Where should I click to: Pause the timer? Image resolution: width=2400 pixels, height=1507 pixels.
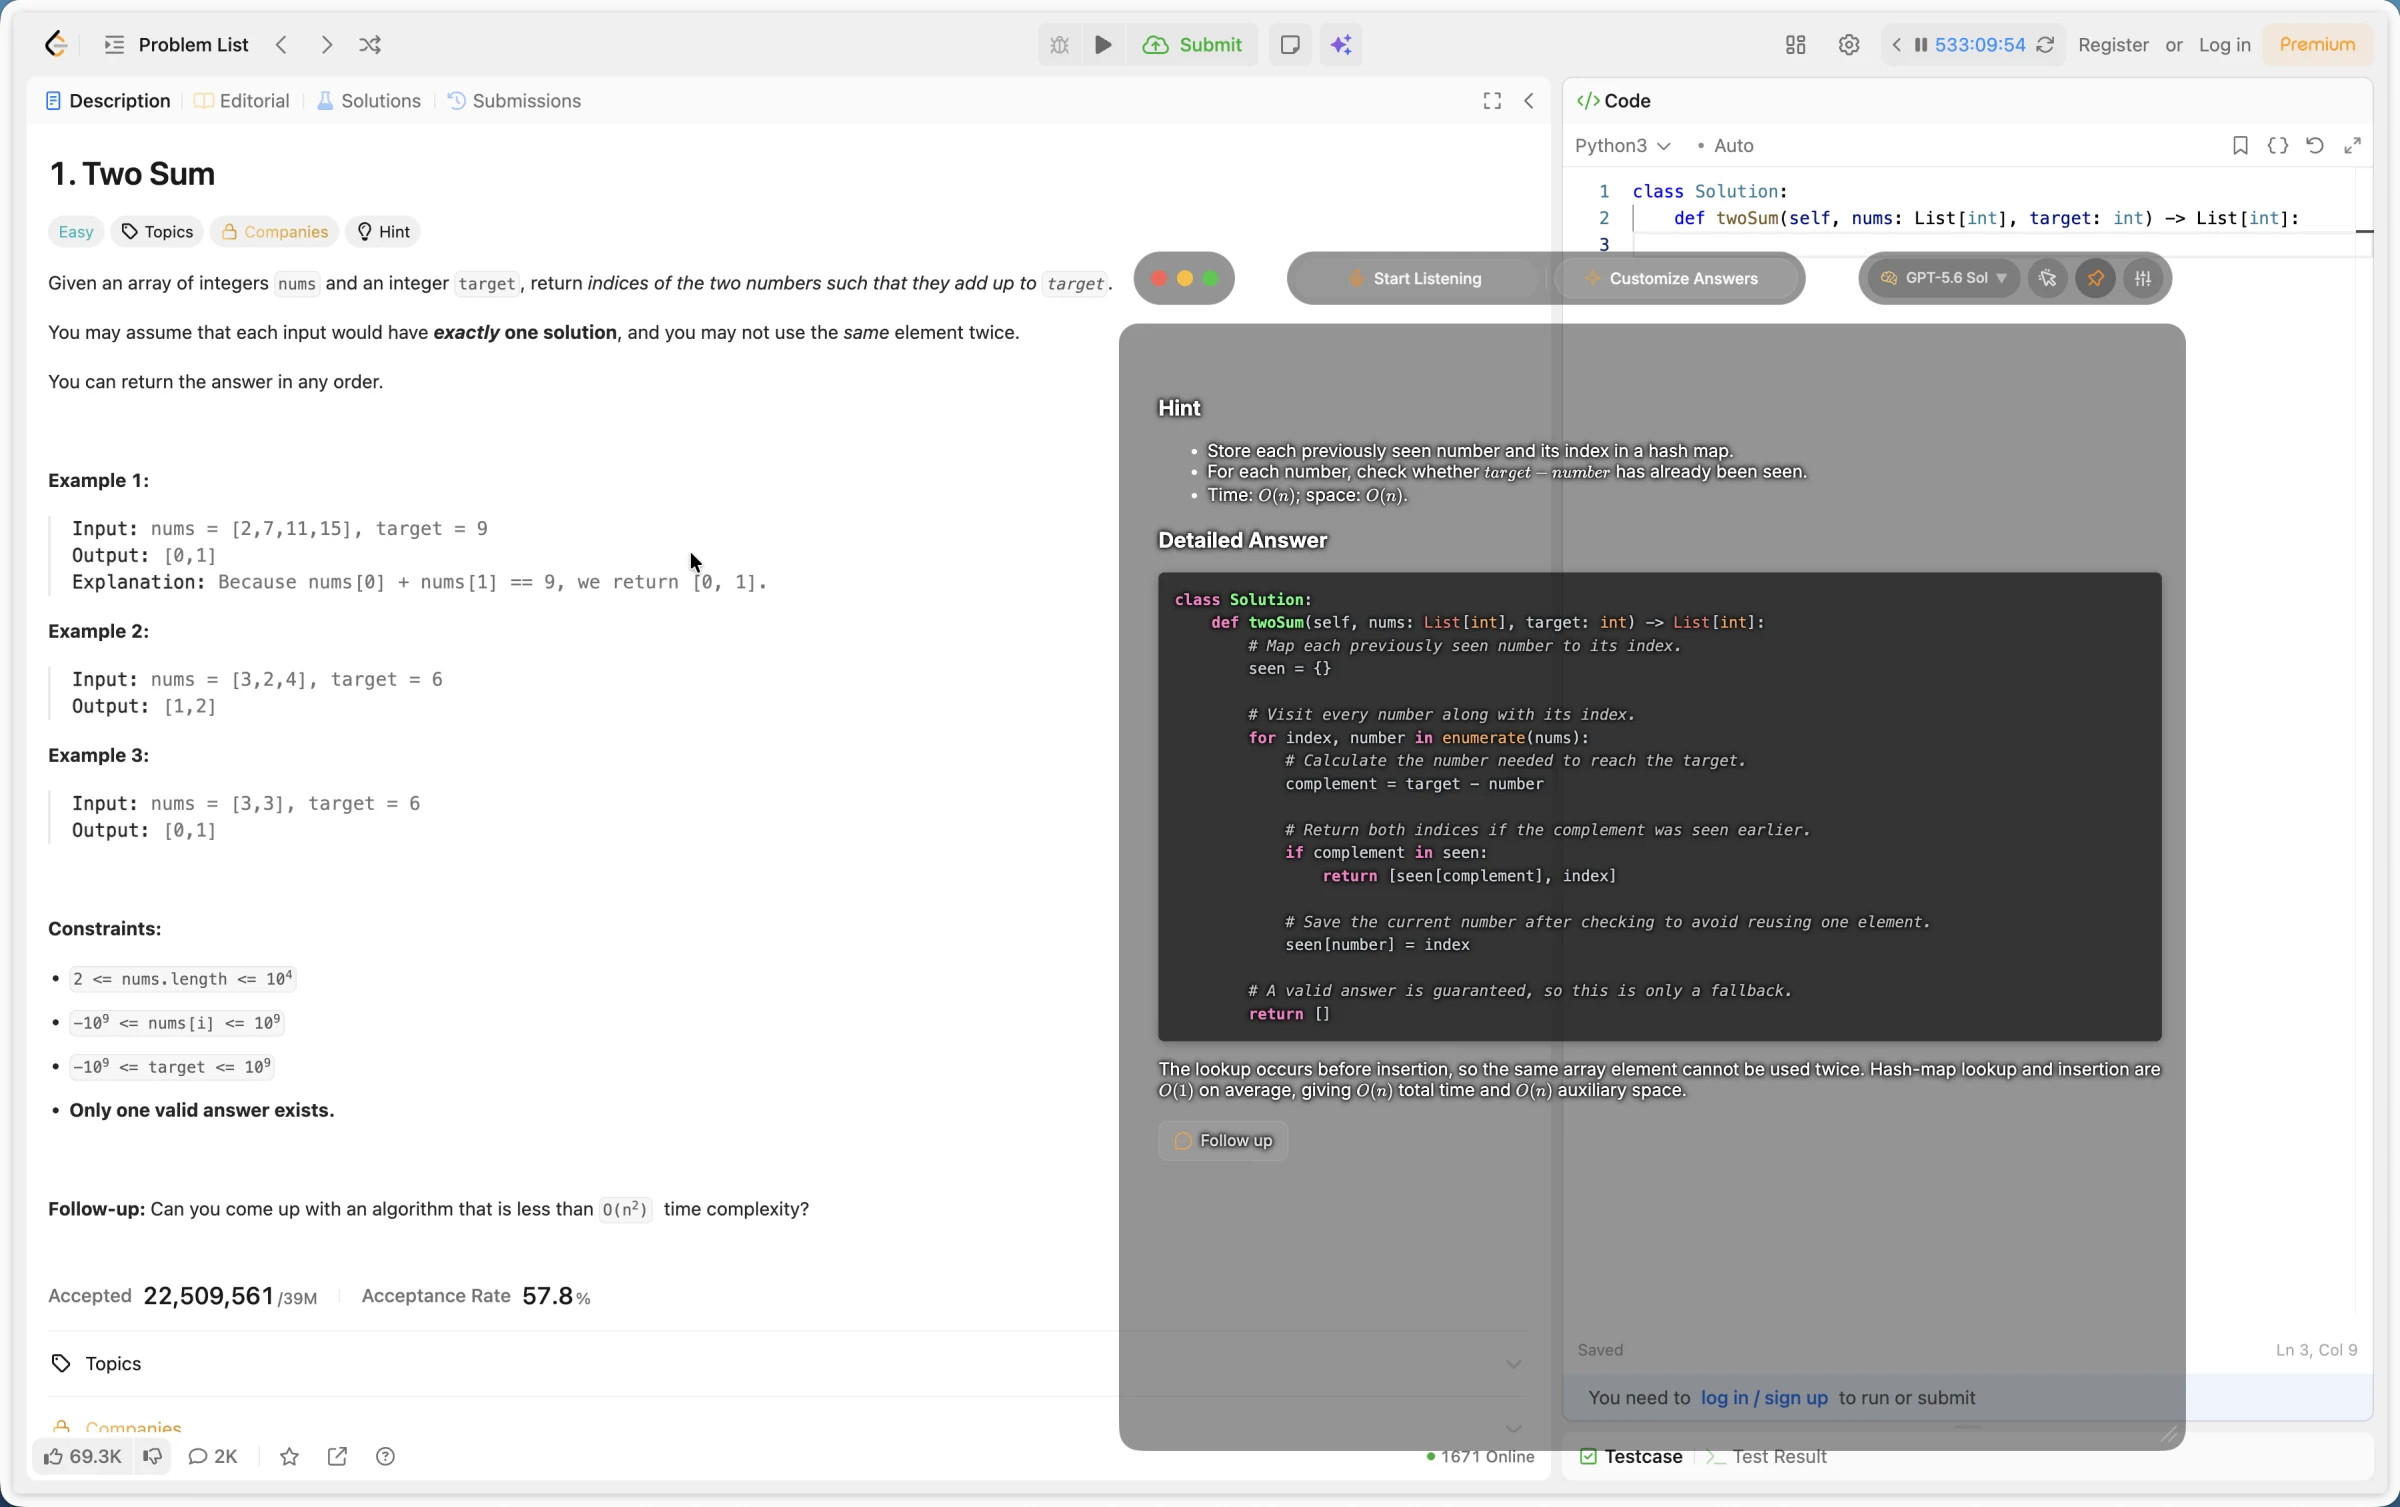click(x=1920, y=44)
